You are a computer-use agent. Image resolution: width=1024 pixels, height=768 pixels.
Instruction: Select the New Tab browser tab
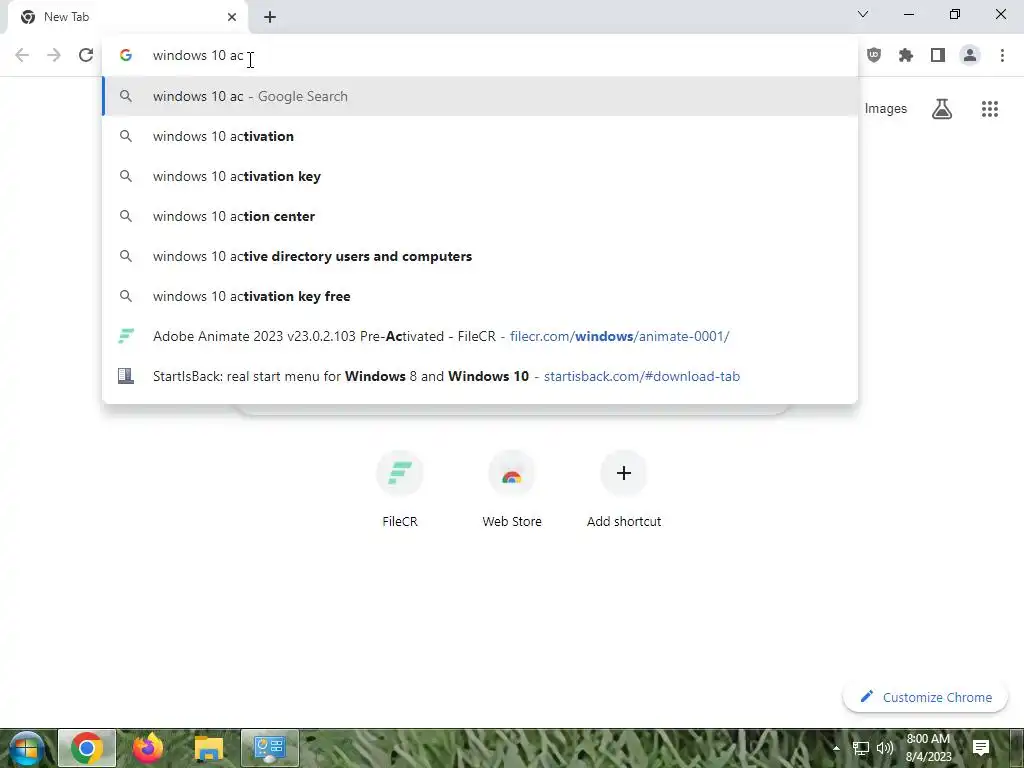(x=128, y=17)
